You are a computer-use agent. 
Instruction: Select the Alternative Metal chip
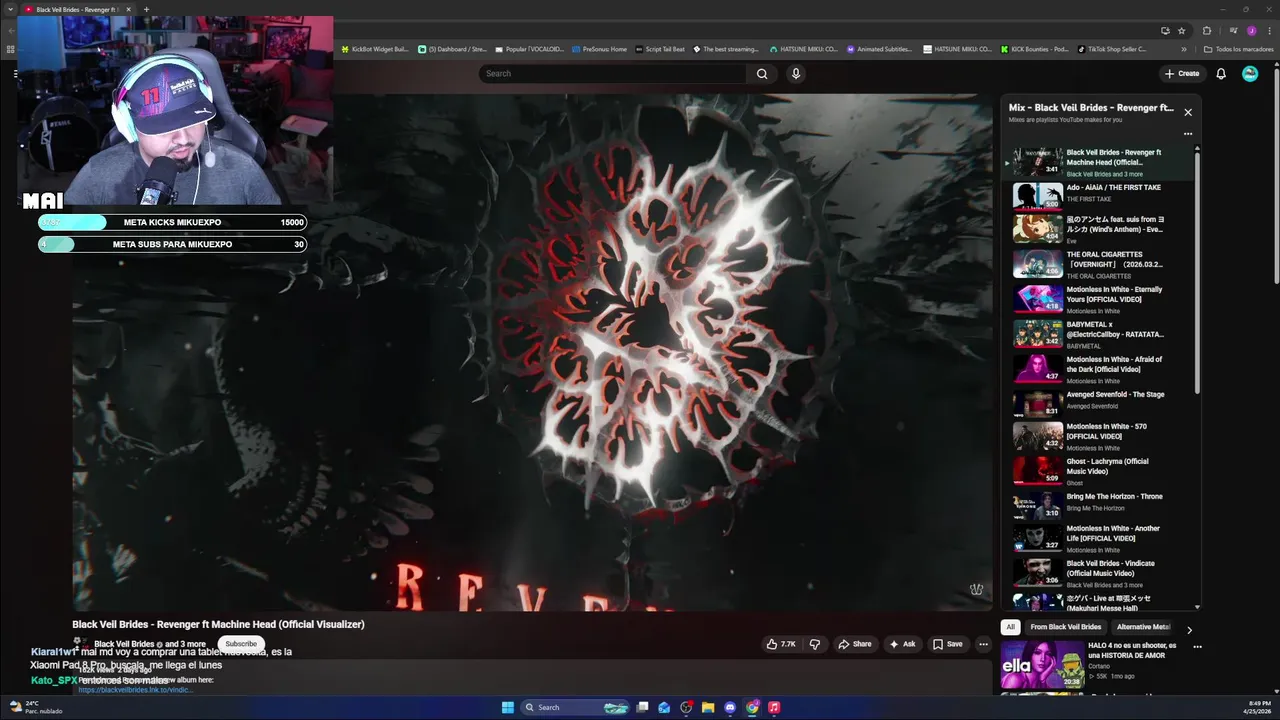(1143, 627)
